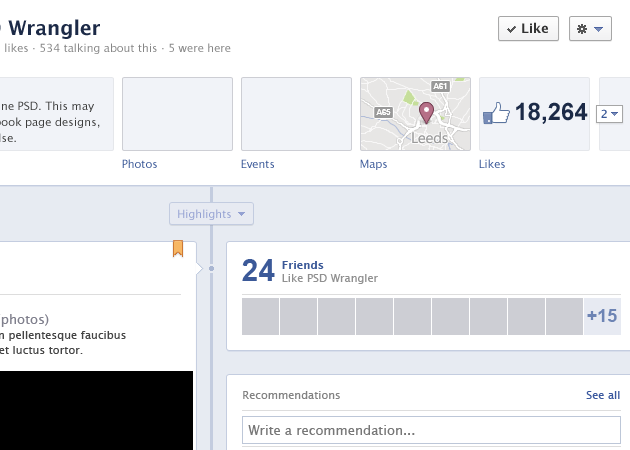This screenshot has width=630, height=450.
Task: Click the A65 road label on map
Action: click(x=383, y=112)
